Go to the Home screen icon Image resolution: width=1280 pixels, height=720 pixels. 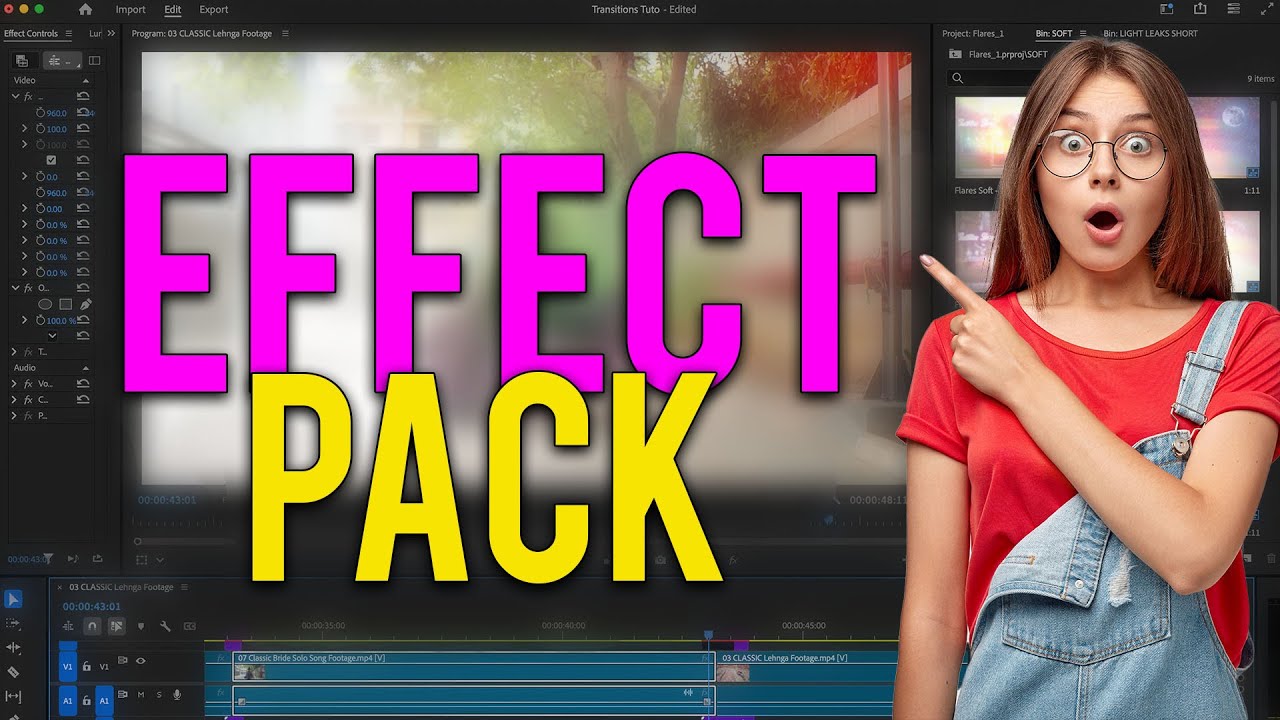pos(85,9)
